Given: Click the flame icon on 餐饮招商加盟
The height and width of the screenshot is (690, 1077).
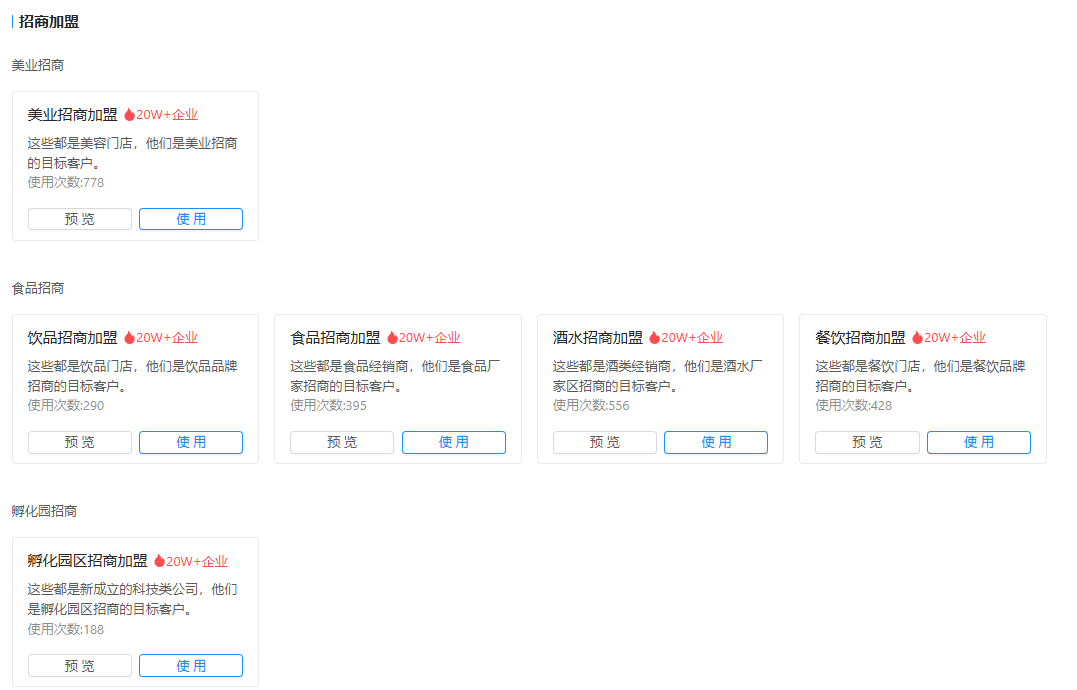Looking at the screenshot, I should [x=917, y=338].
